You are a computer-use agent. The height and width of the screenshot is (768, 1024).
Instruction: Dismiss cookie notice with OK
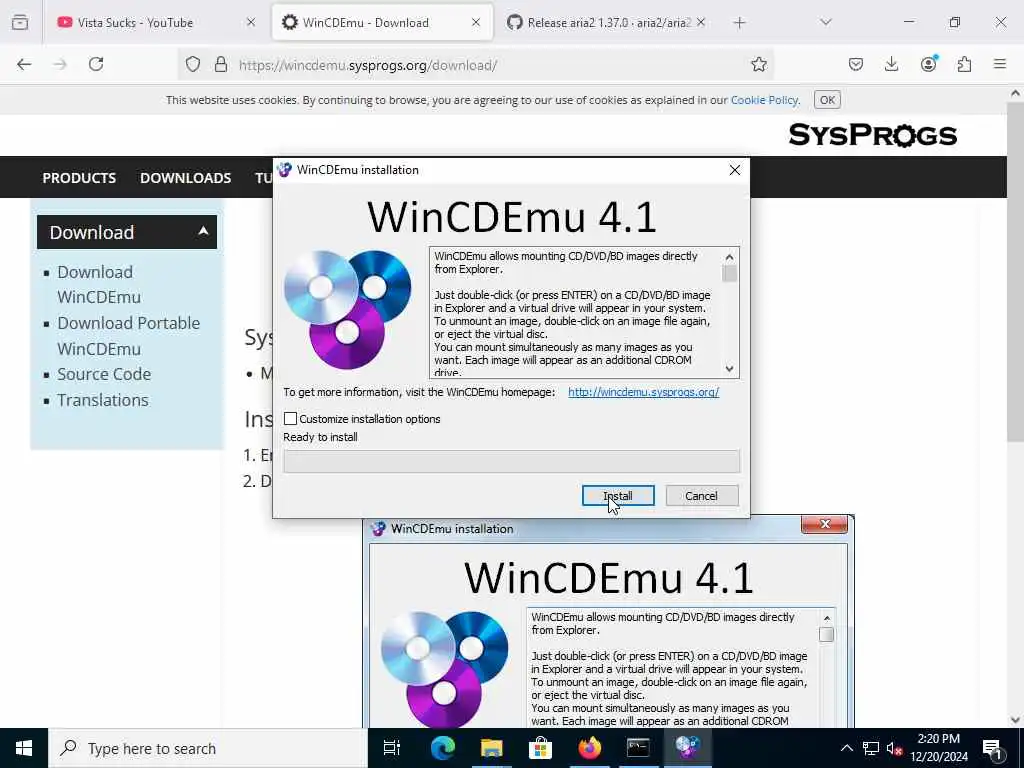[x=827, y=100]
